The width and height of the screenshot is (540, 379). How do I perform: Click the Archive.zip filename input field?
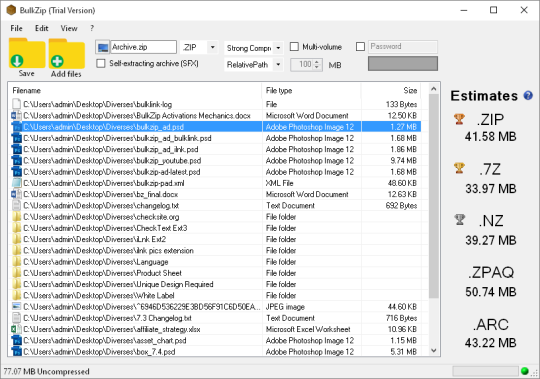pos(143,47)
